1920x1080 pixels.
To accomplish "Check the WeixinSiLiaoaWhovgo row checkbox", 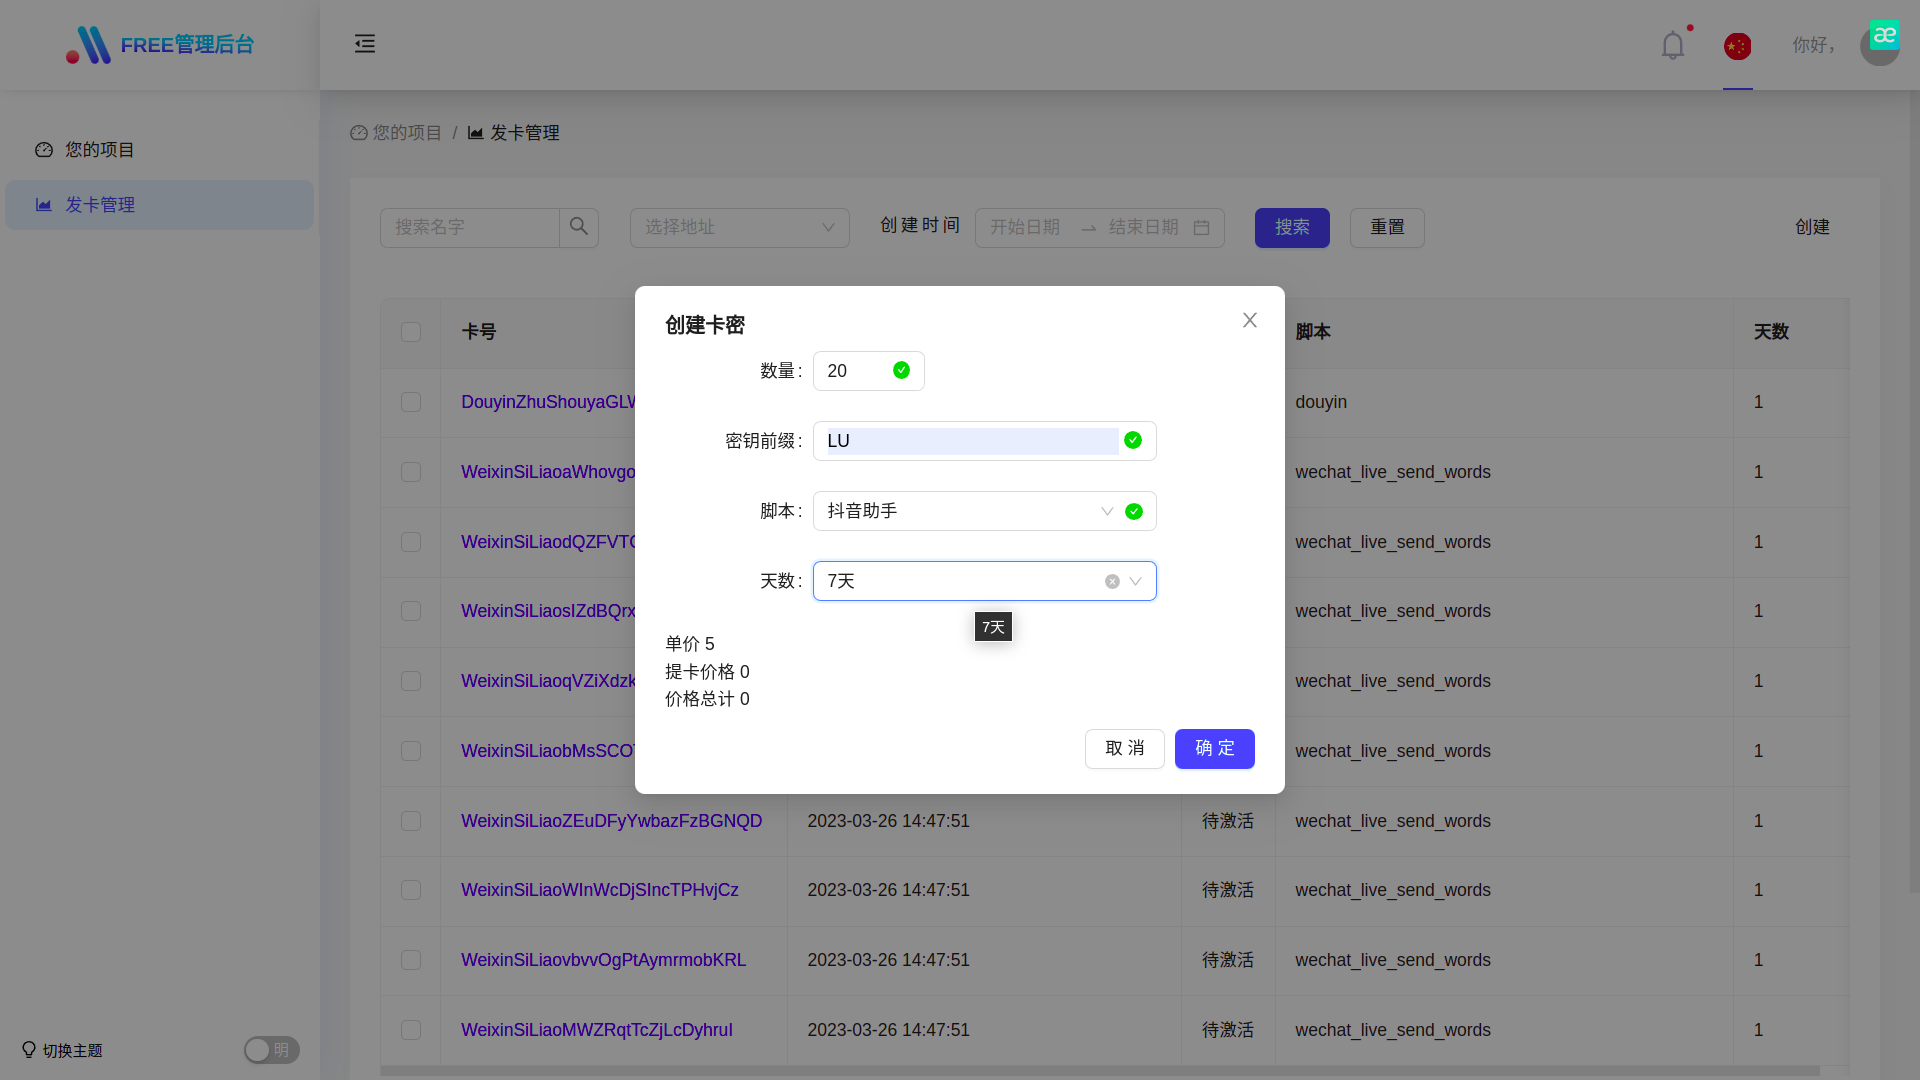I will tap(411, 472).
